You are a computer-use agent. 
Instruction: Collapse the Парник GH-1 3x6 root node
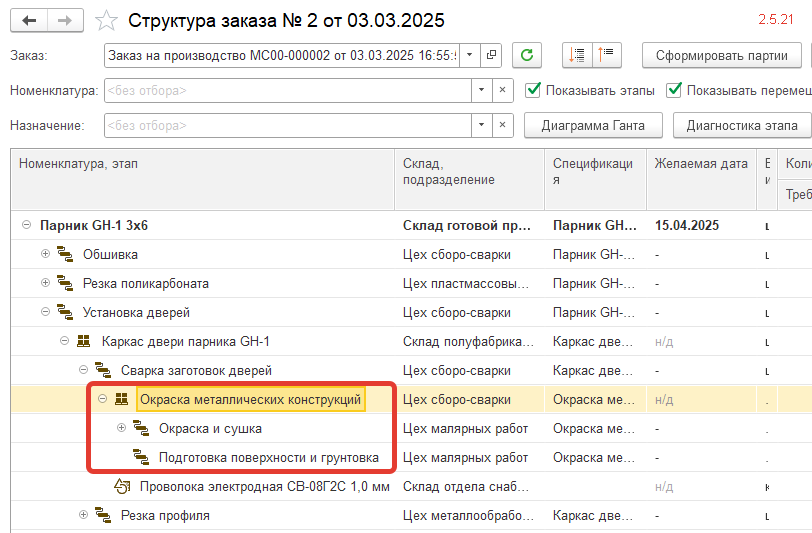pyautogui.click(x=26, y=225)
